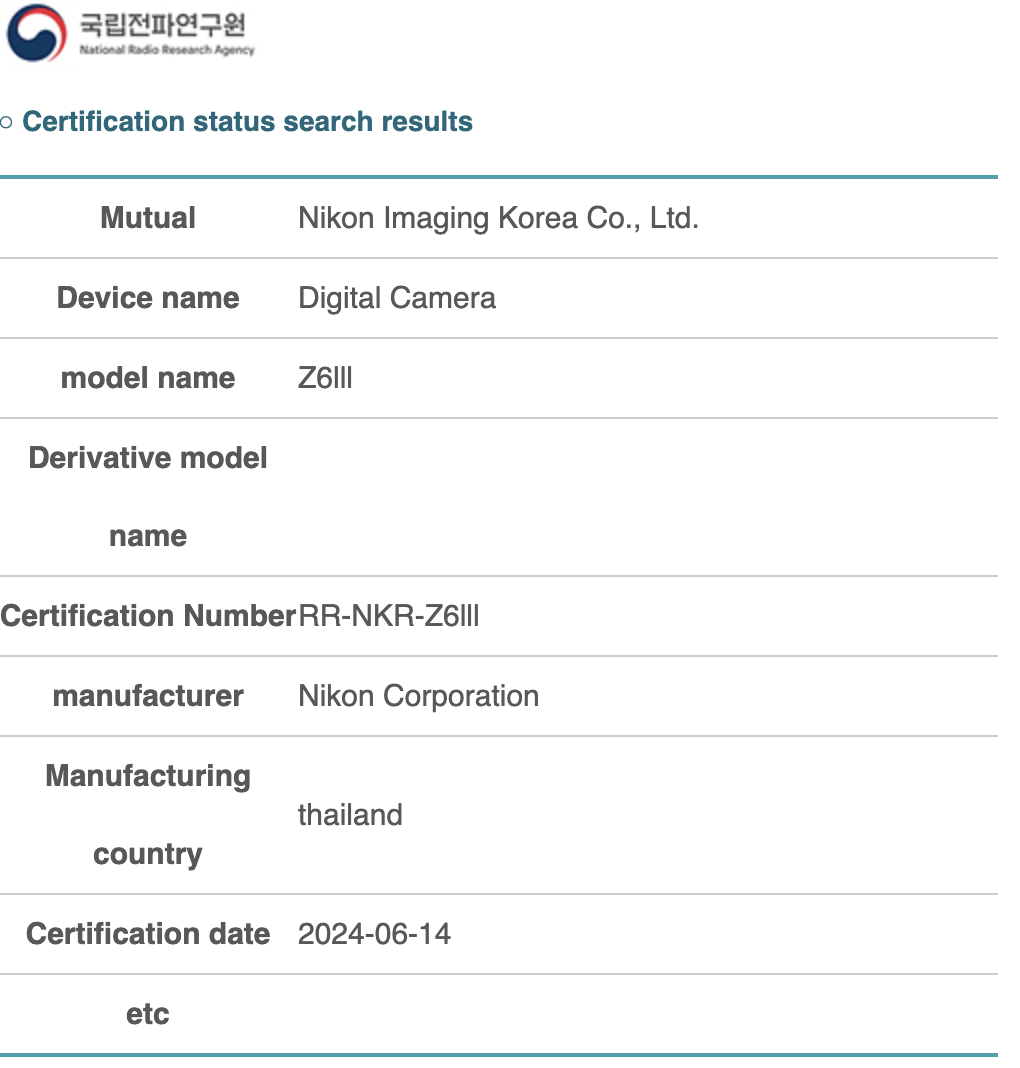
Task: Click the Certification status search results heading
Action: (x=247, y=122)
